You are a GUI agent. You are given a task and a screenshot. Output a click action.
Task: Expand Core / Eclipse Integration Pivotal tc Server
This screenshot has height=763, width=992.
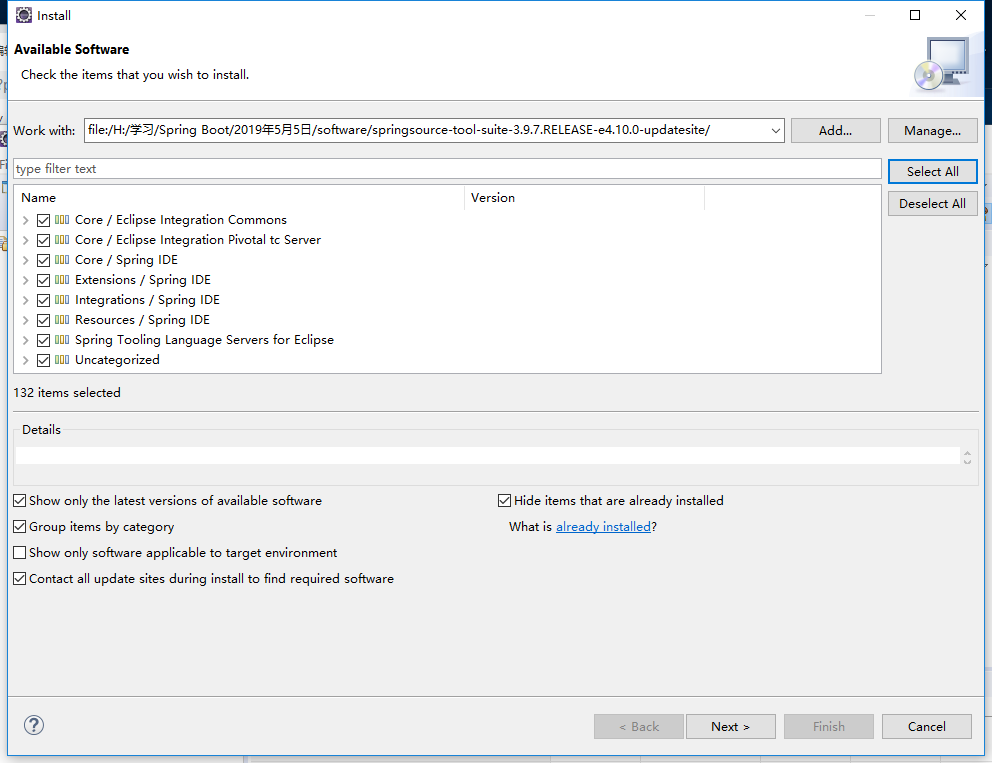click(x=25, y=240)
